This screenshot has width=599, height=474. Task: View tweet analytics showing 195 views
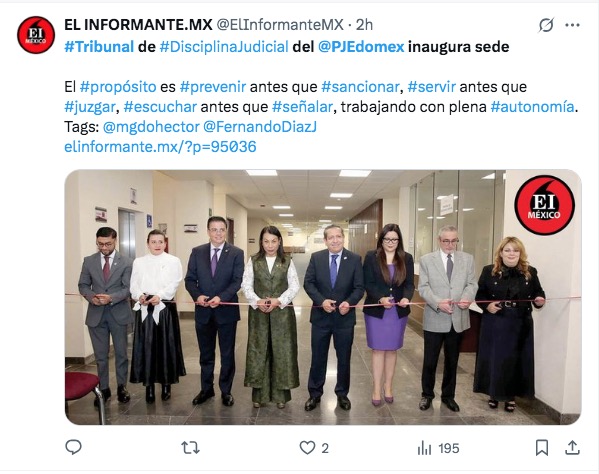tap(438, 448)
